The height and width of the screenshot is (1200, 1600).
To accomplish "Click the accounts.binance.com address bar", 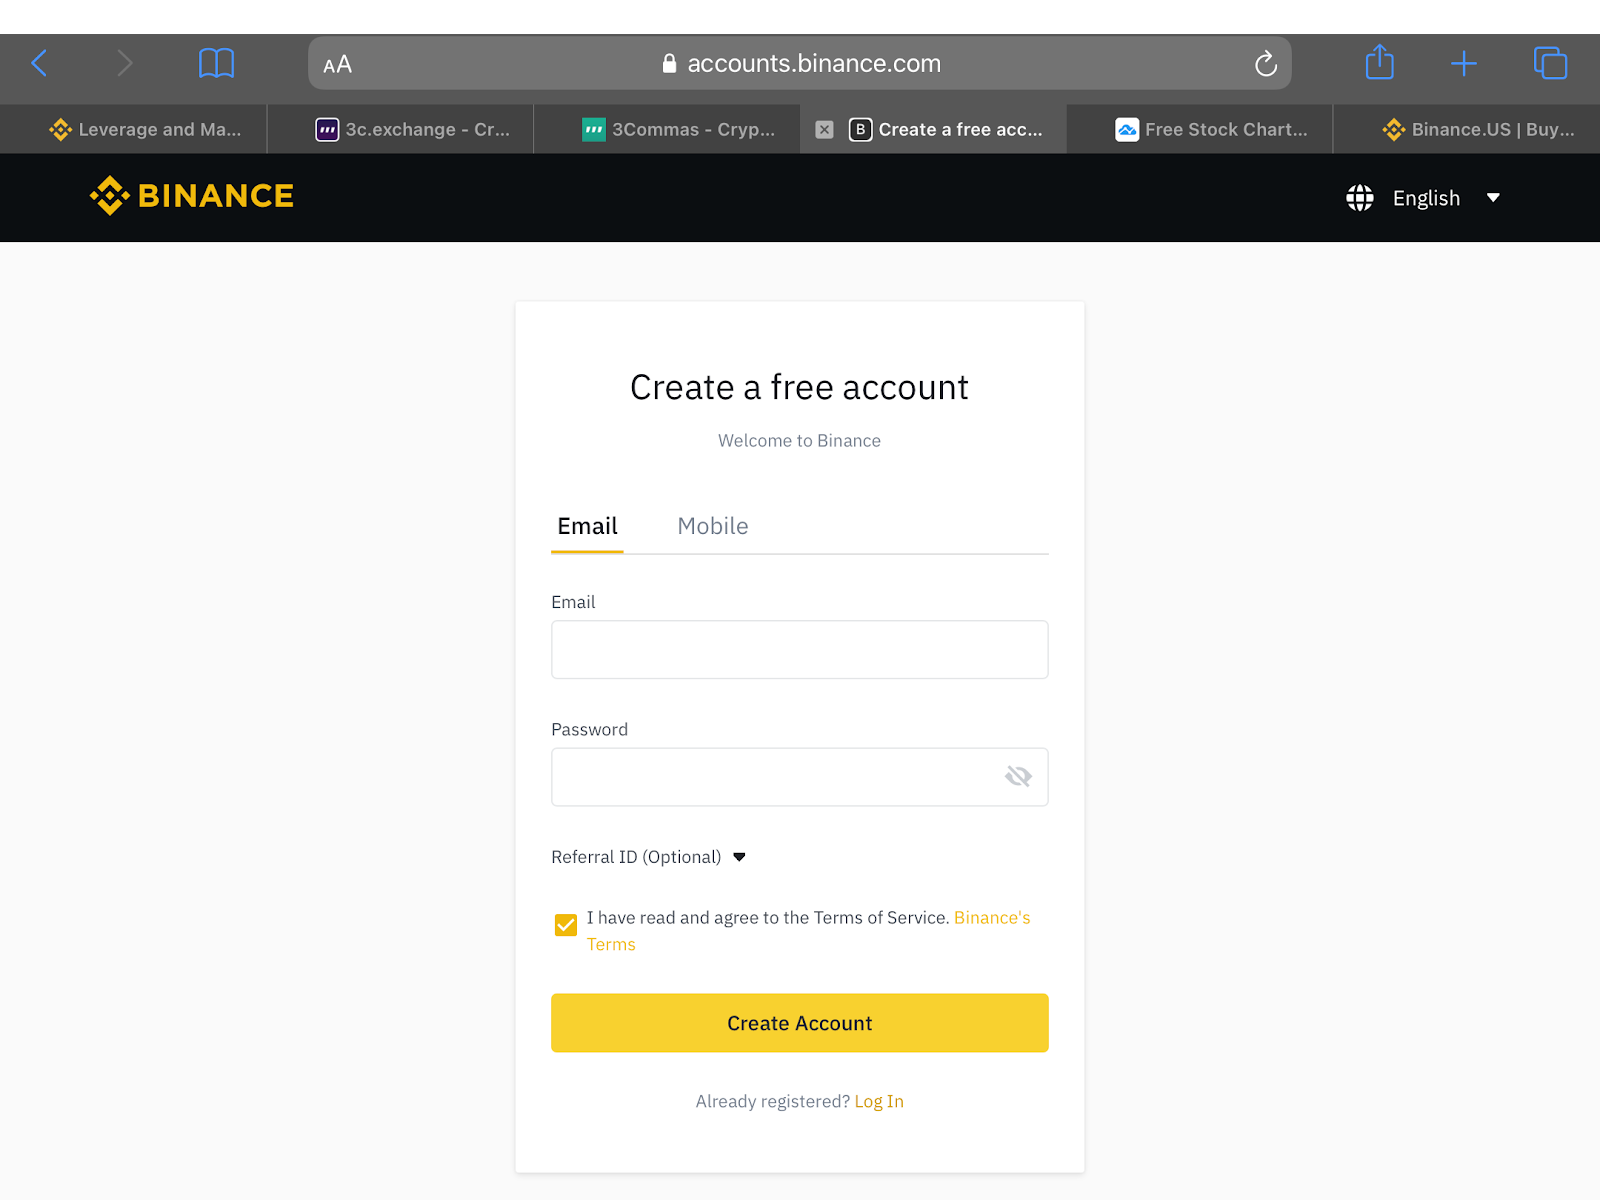I will tap(800, 64).
